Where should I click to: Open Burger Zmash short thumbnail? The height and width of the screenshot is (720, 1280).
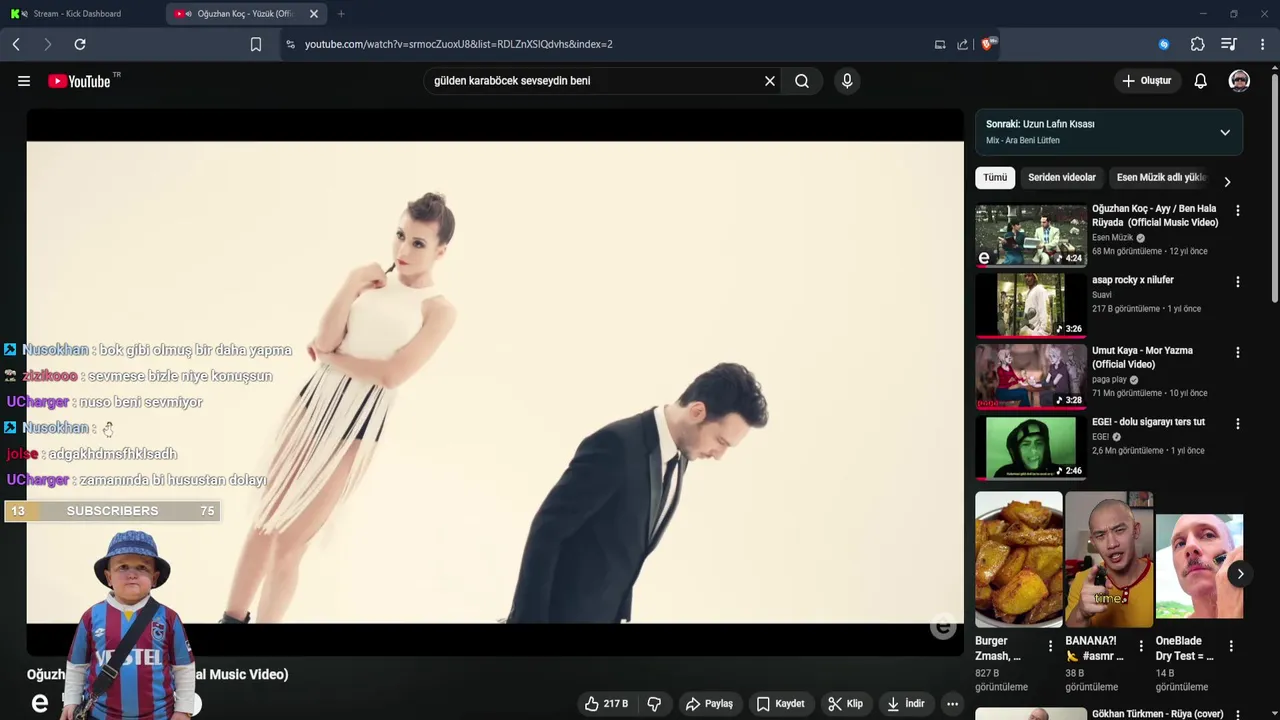(1019, 559)
